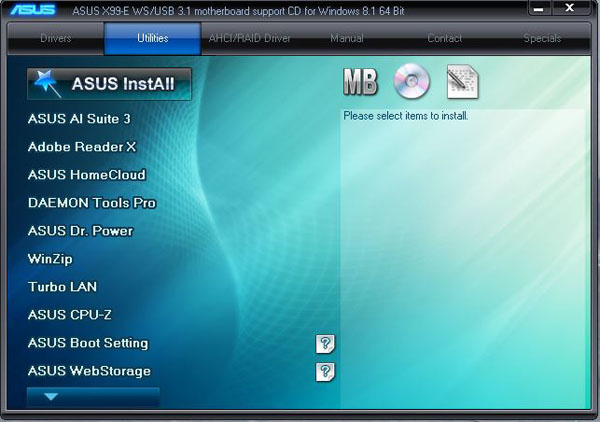Image resolution: width=600 pixels, height=422 pixels.
Task: Open the AHCI/RAID Driver tab
Action: pyautogui.click(x=249, y=38)
